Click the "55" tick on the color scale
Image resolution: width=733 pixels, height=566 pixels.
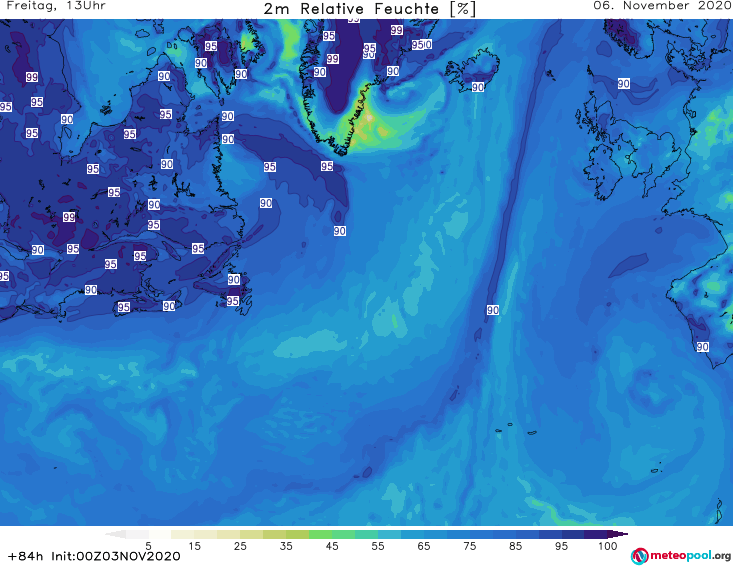[x=378, y=546]
